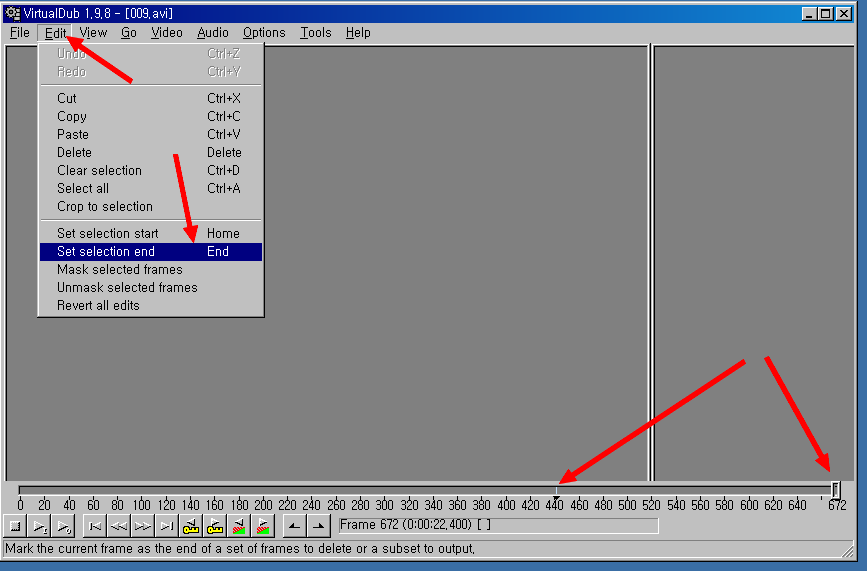Go to the previous key frame

(x=191, y=526)
